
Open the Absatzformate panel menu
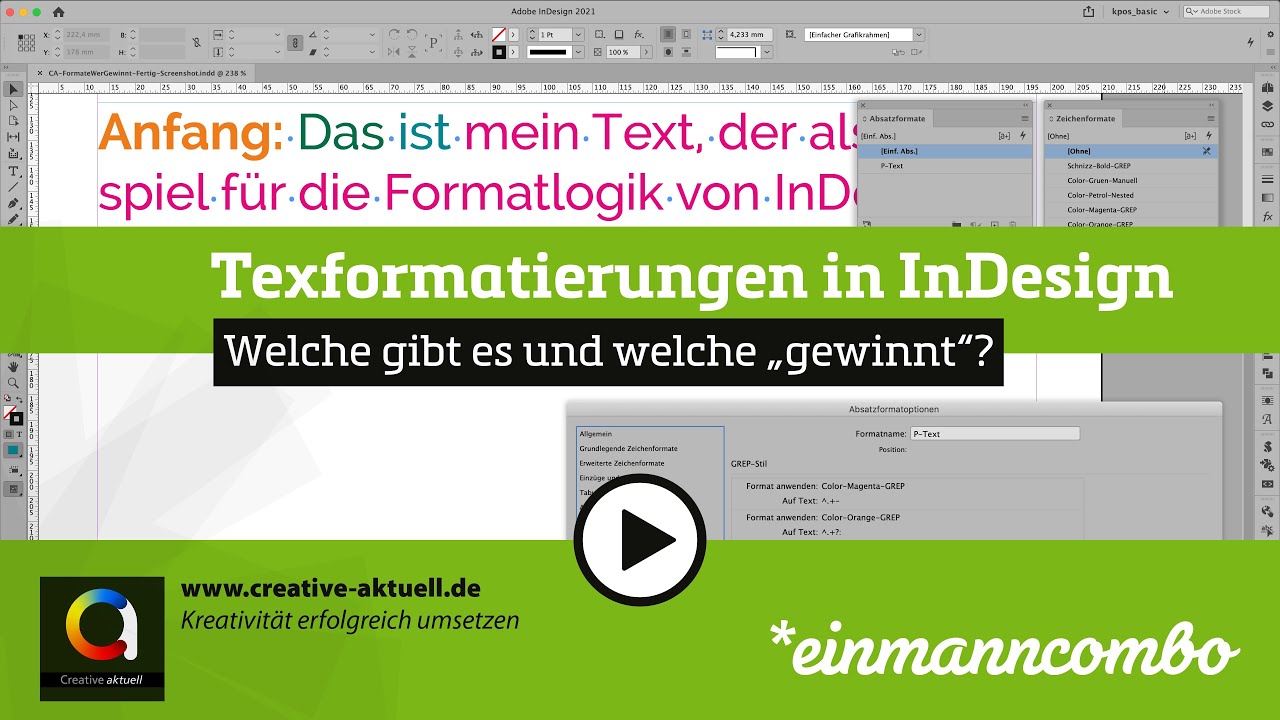click(1025, 118)
